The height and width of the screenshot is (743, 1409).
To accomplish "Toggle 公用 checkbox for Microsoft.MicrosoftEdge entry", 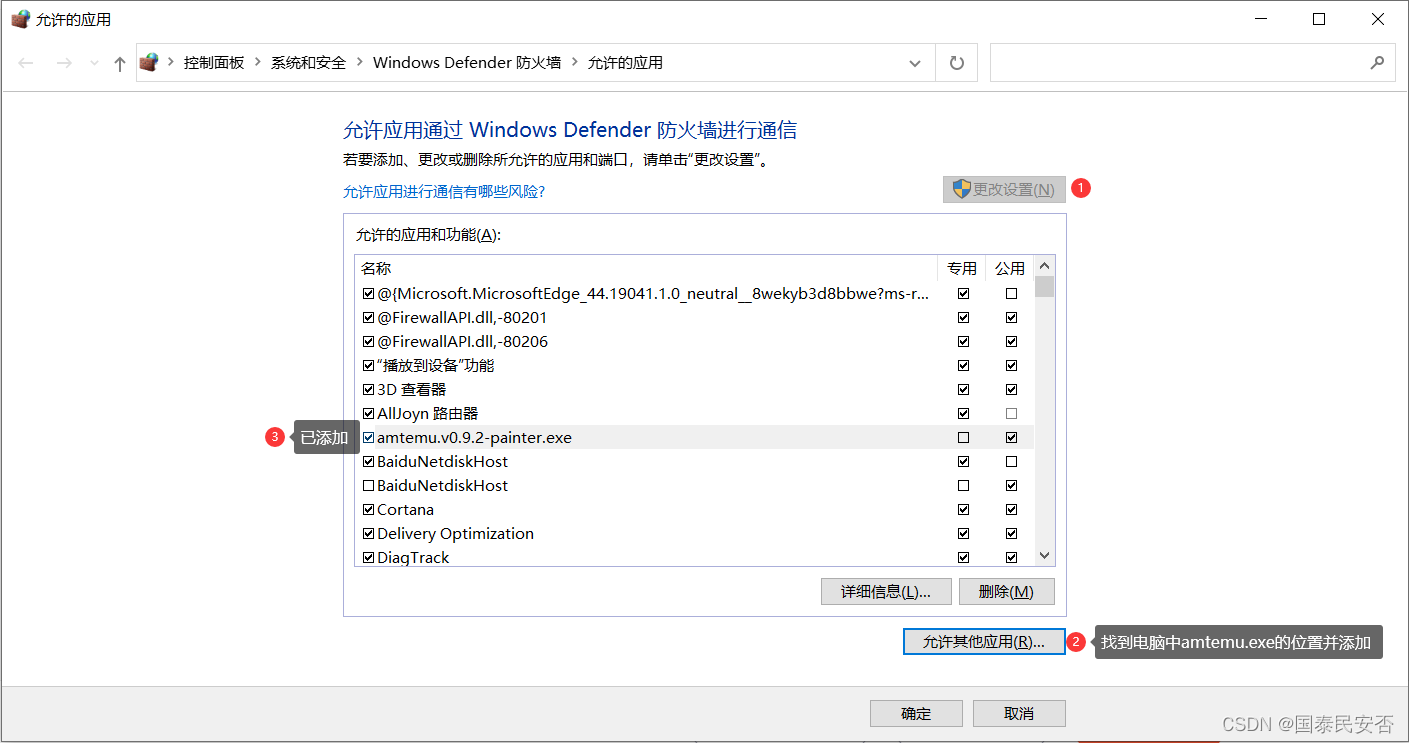I will pos(1011,293).
